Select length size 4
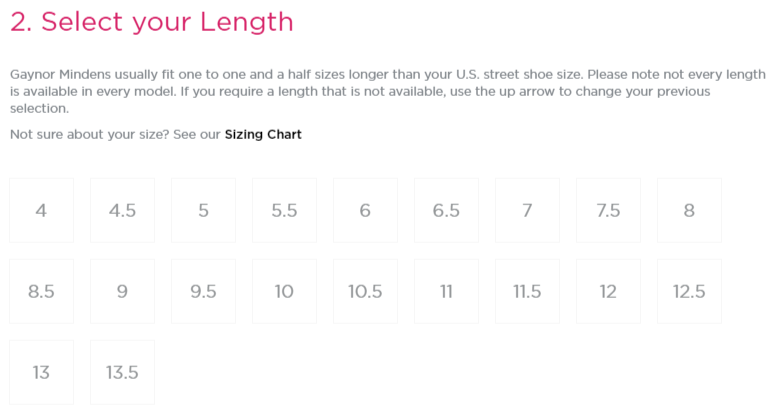781x417 pixels. coord(41,210)
